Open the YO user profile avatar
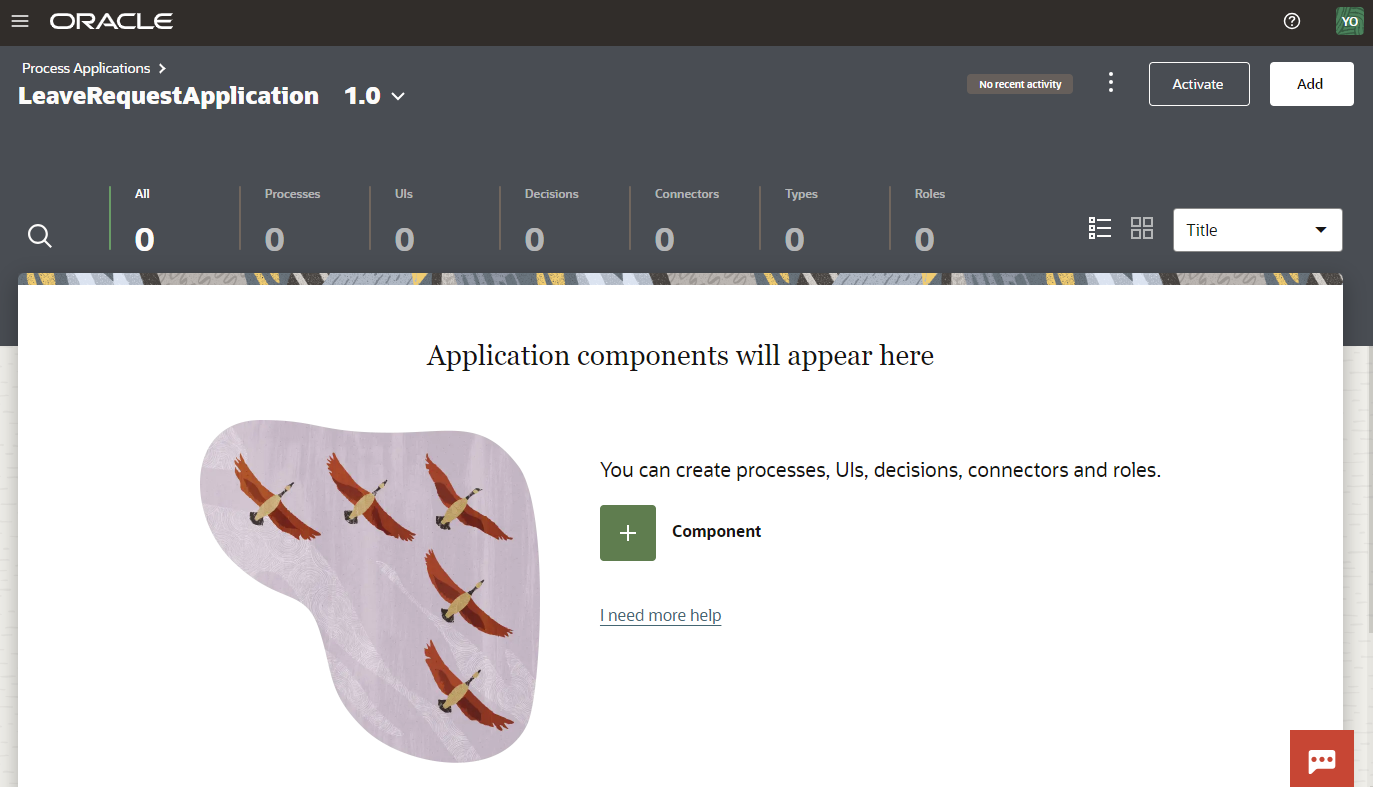The image size is (1373, 787). (1349, 21)
